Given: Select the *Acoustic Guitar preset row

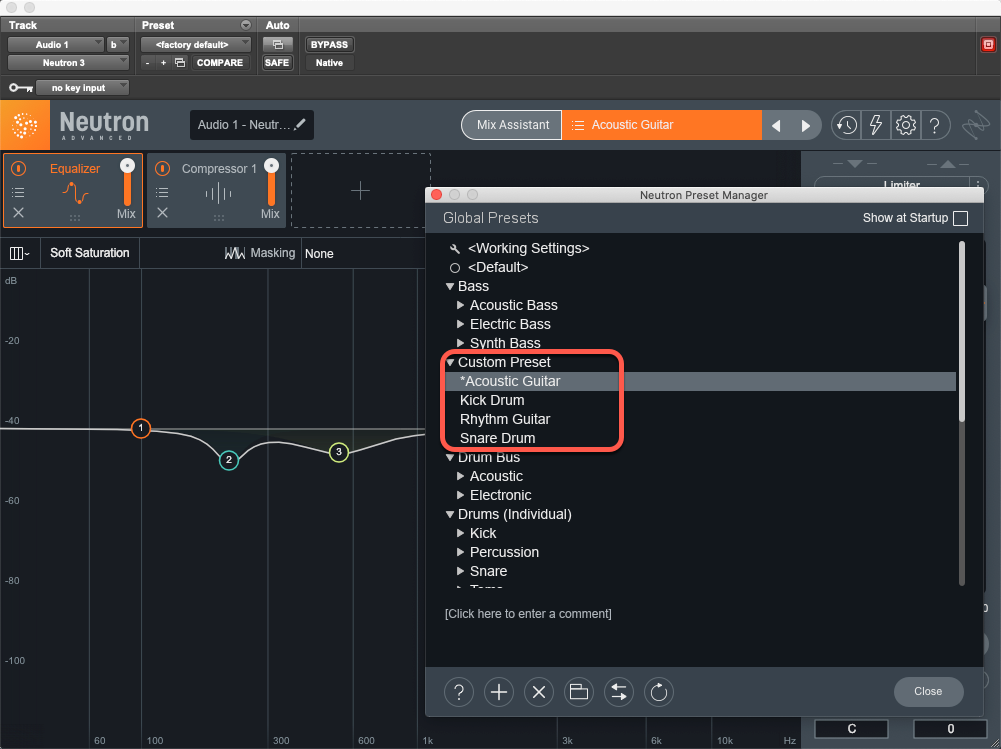Looking at the screenshot, I should pos(700,381).
